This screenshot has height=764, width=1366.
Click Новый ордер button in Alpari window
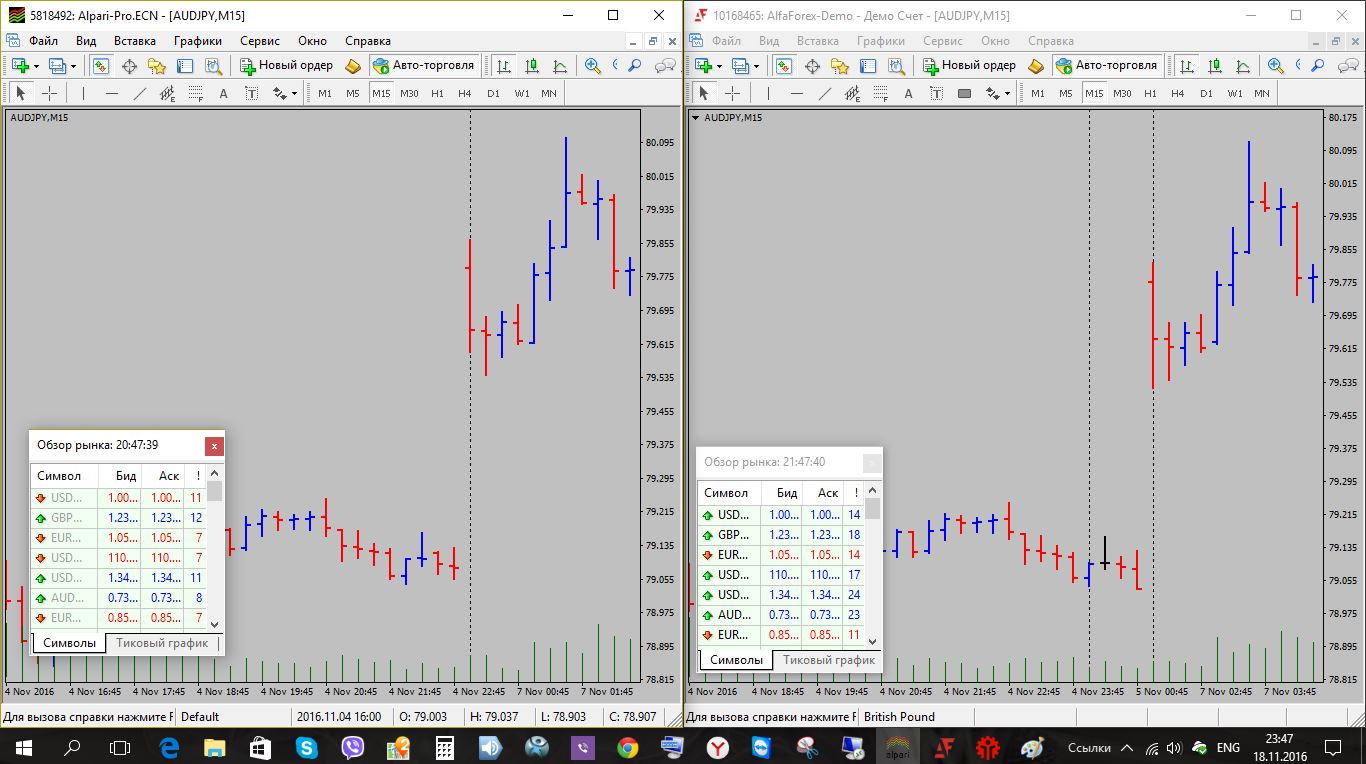287,65
